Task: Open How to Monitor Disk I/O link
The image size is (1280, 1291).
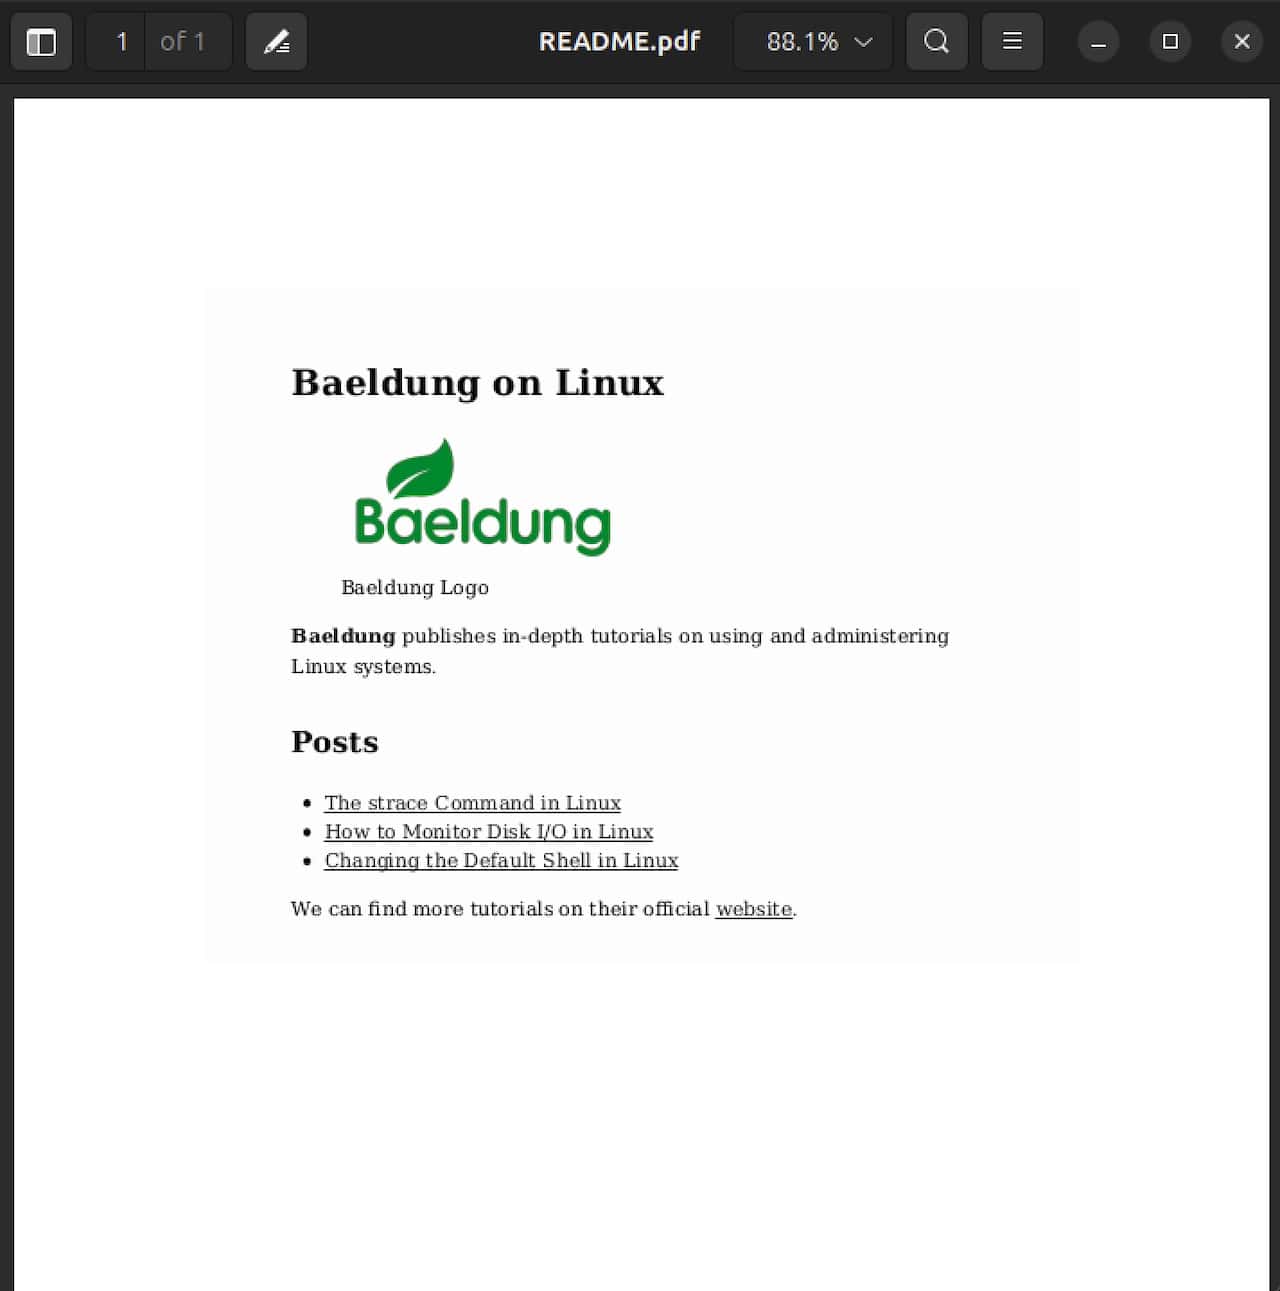Action: click(x=489, y=832)
